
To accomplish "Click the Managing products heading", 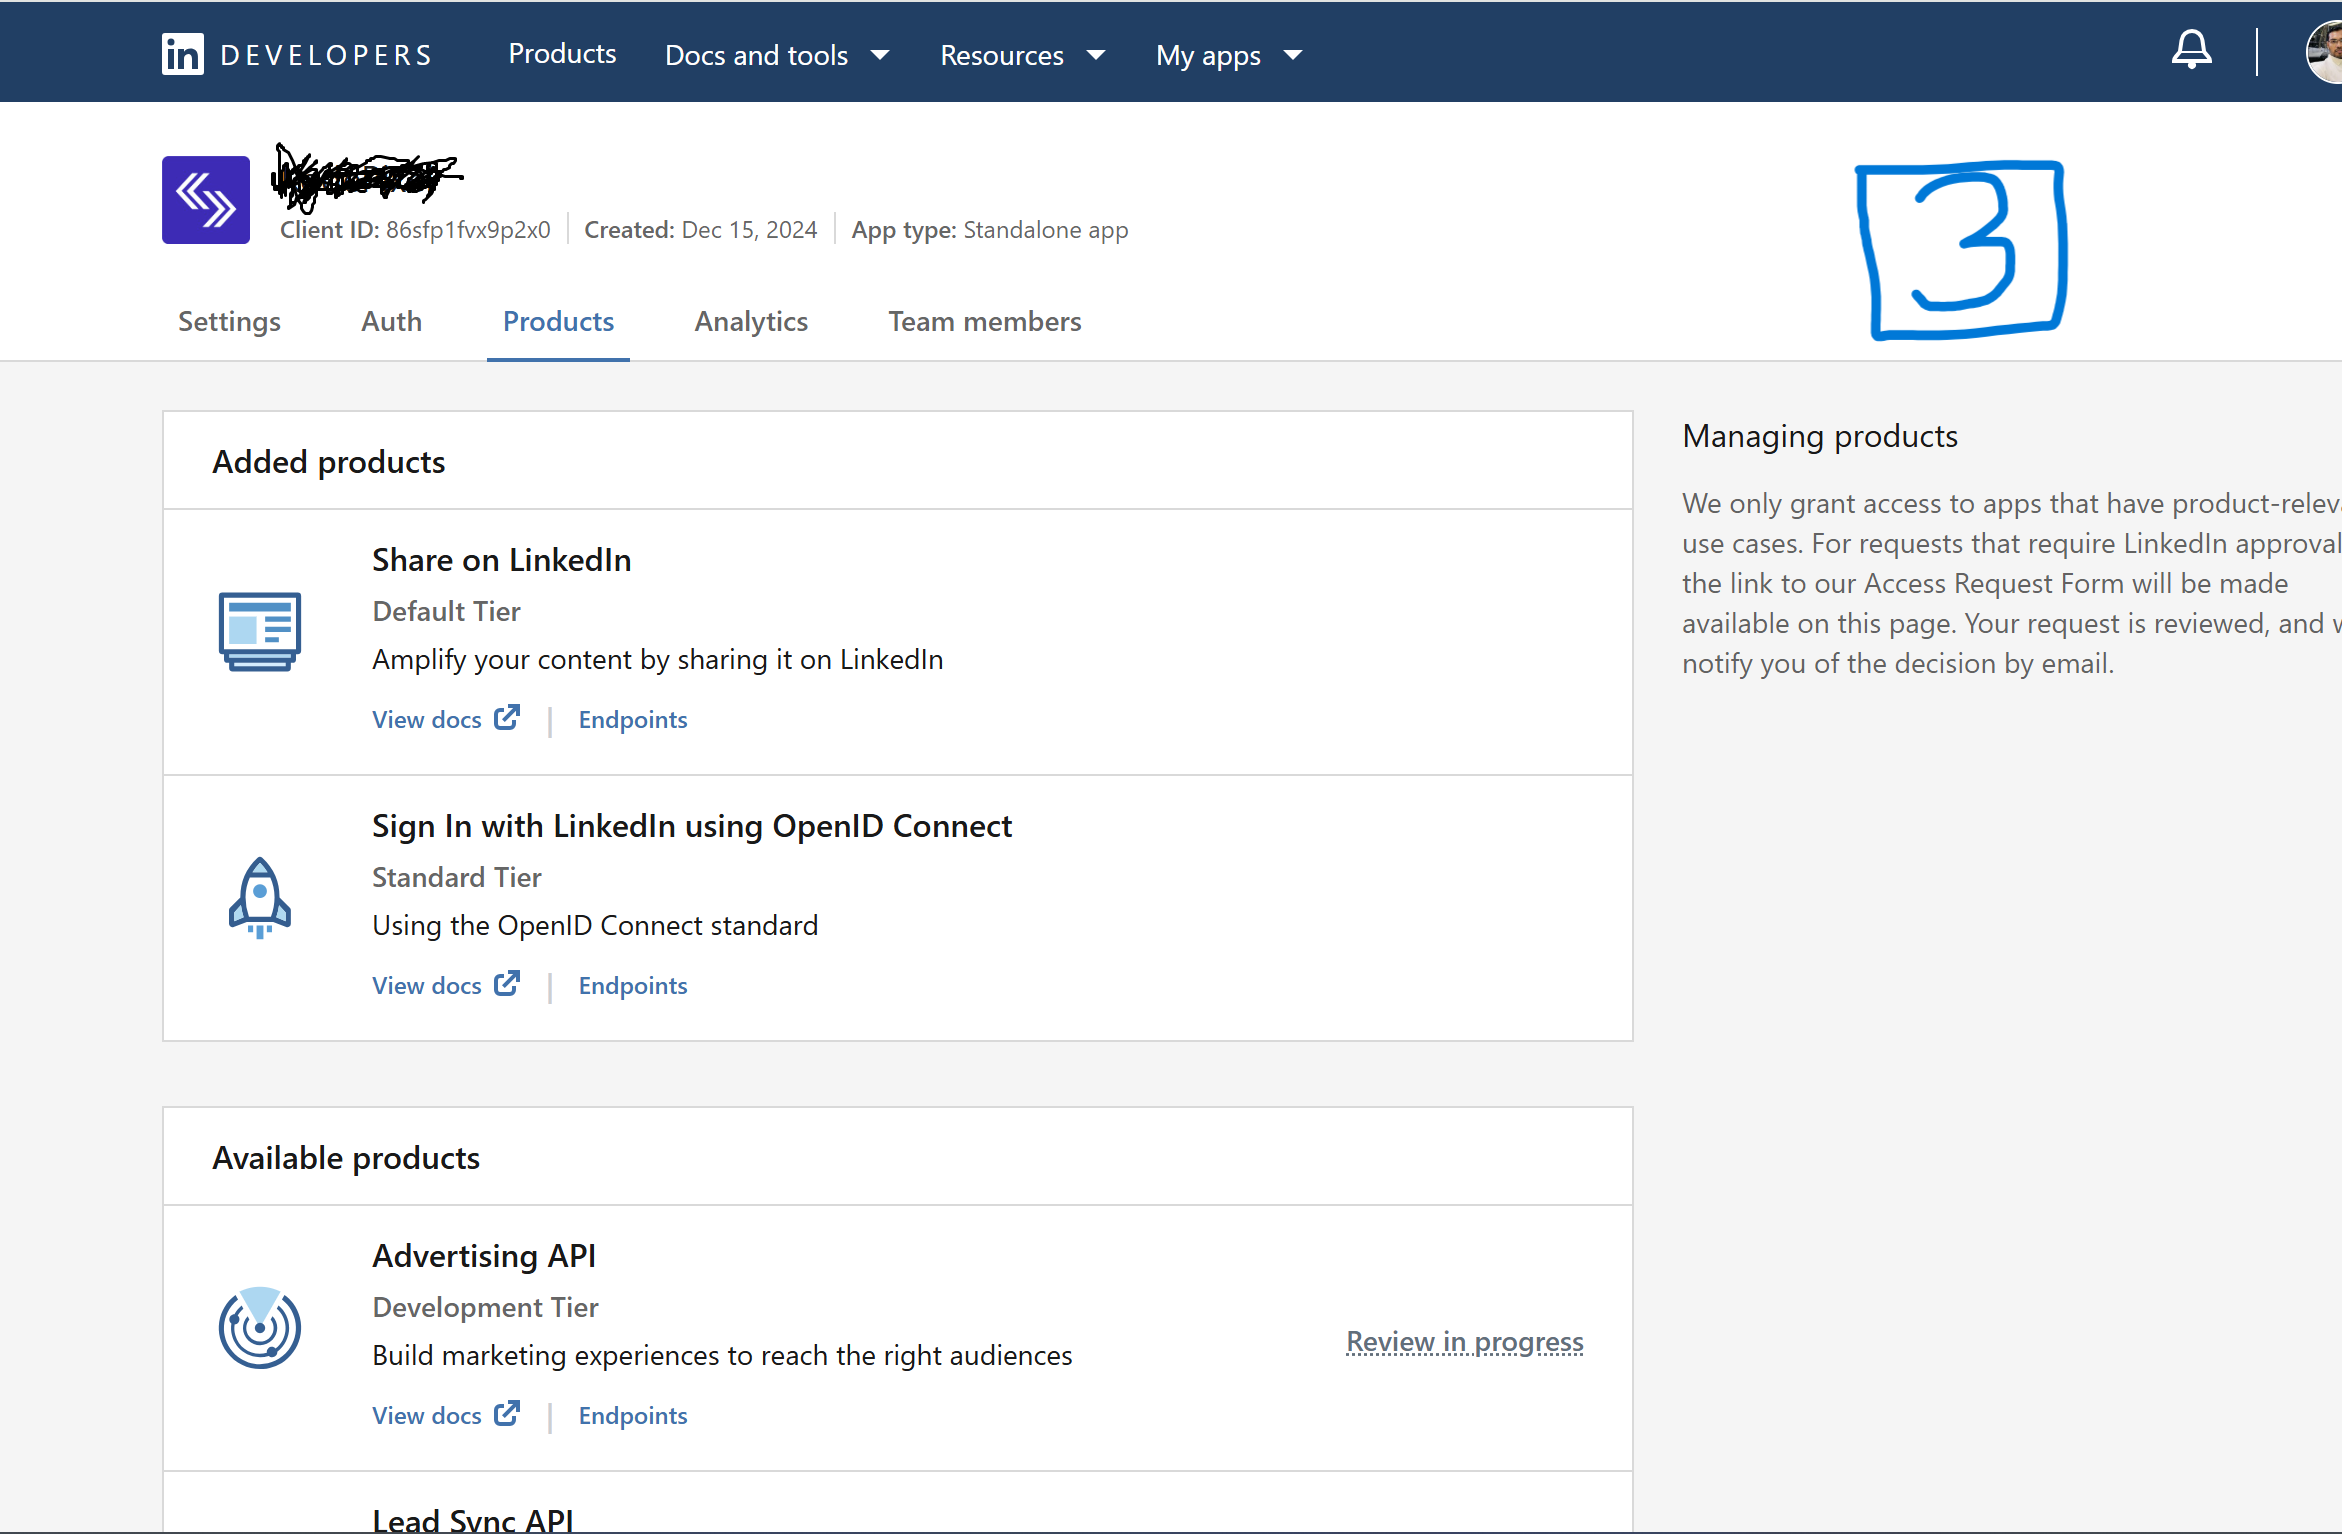I will (1820, 436).
